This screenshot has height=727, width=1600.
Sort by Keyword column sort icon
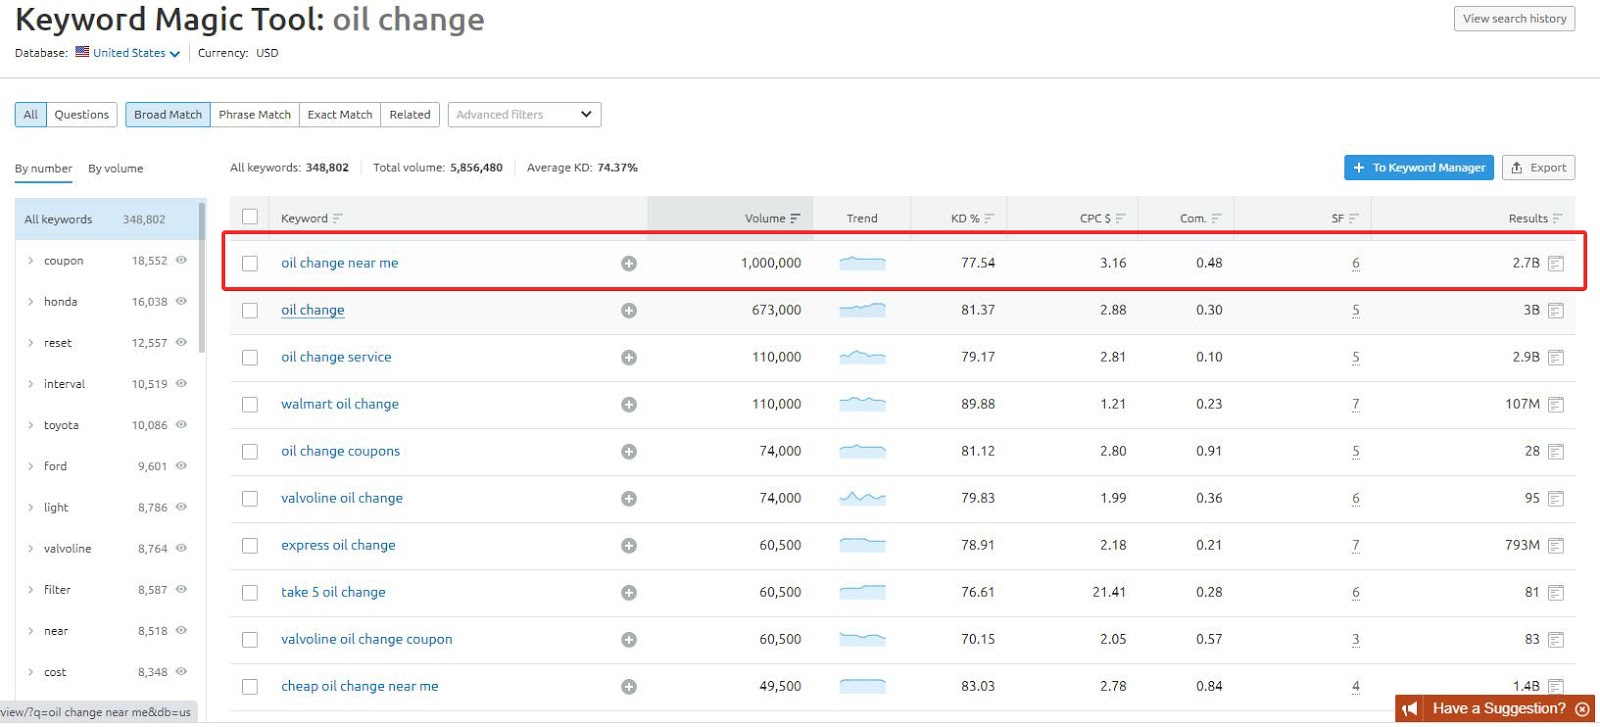(x=337, y=218)
